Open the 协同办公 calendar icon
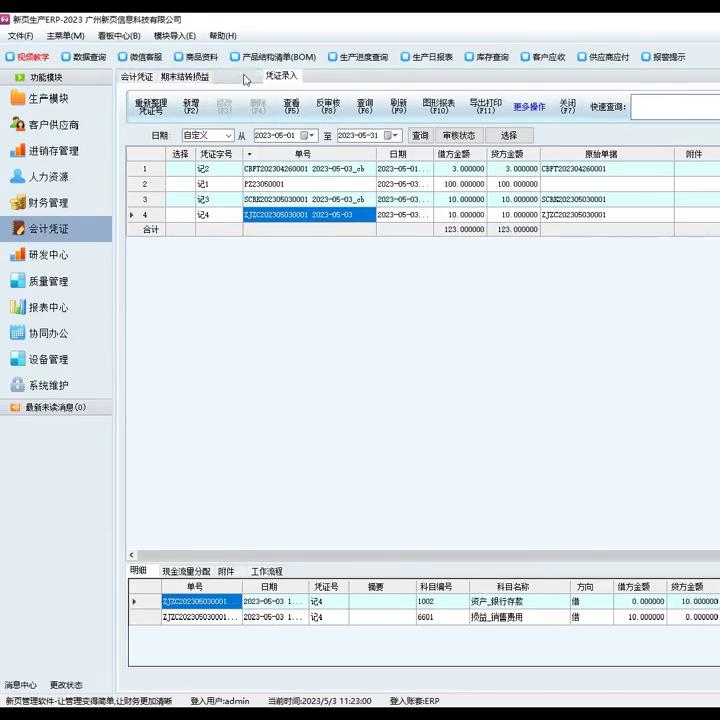 click(x=18, y=333)
